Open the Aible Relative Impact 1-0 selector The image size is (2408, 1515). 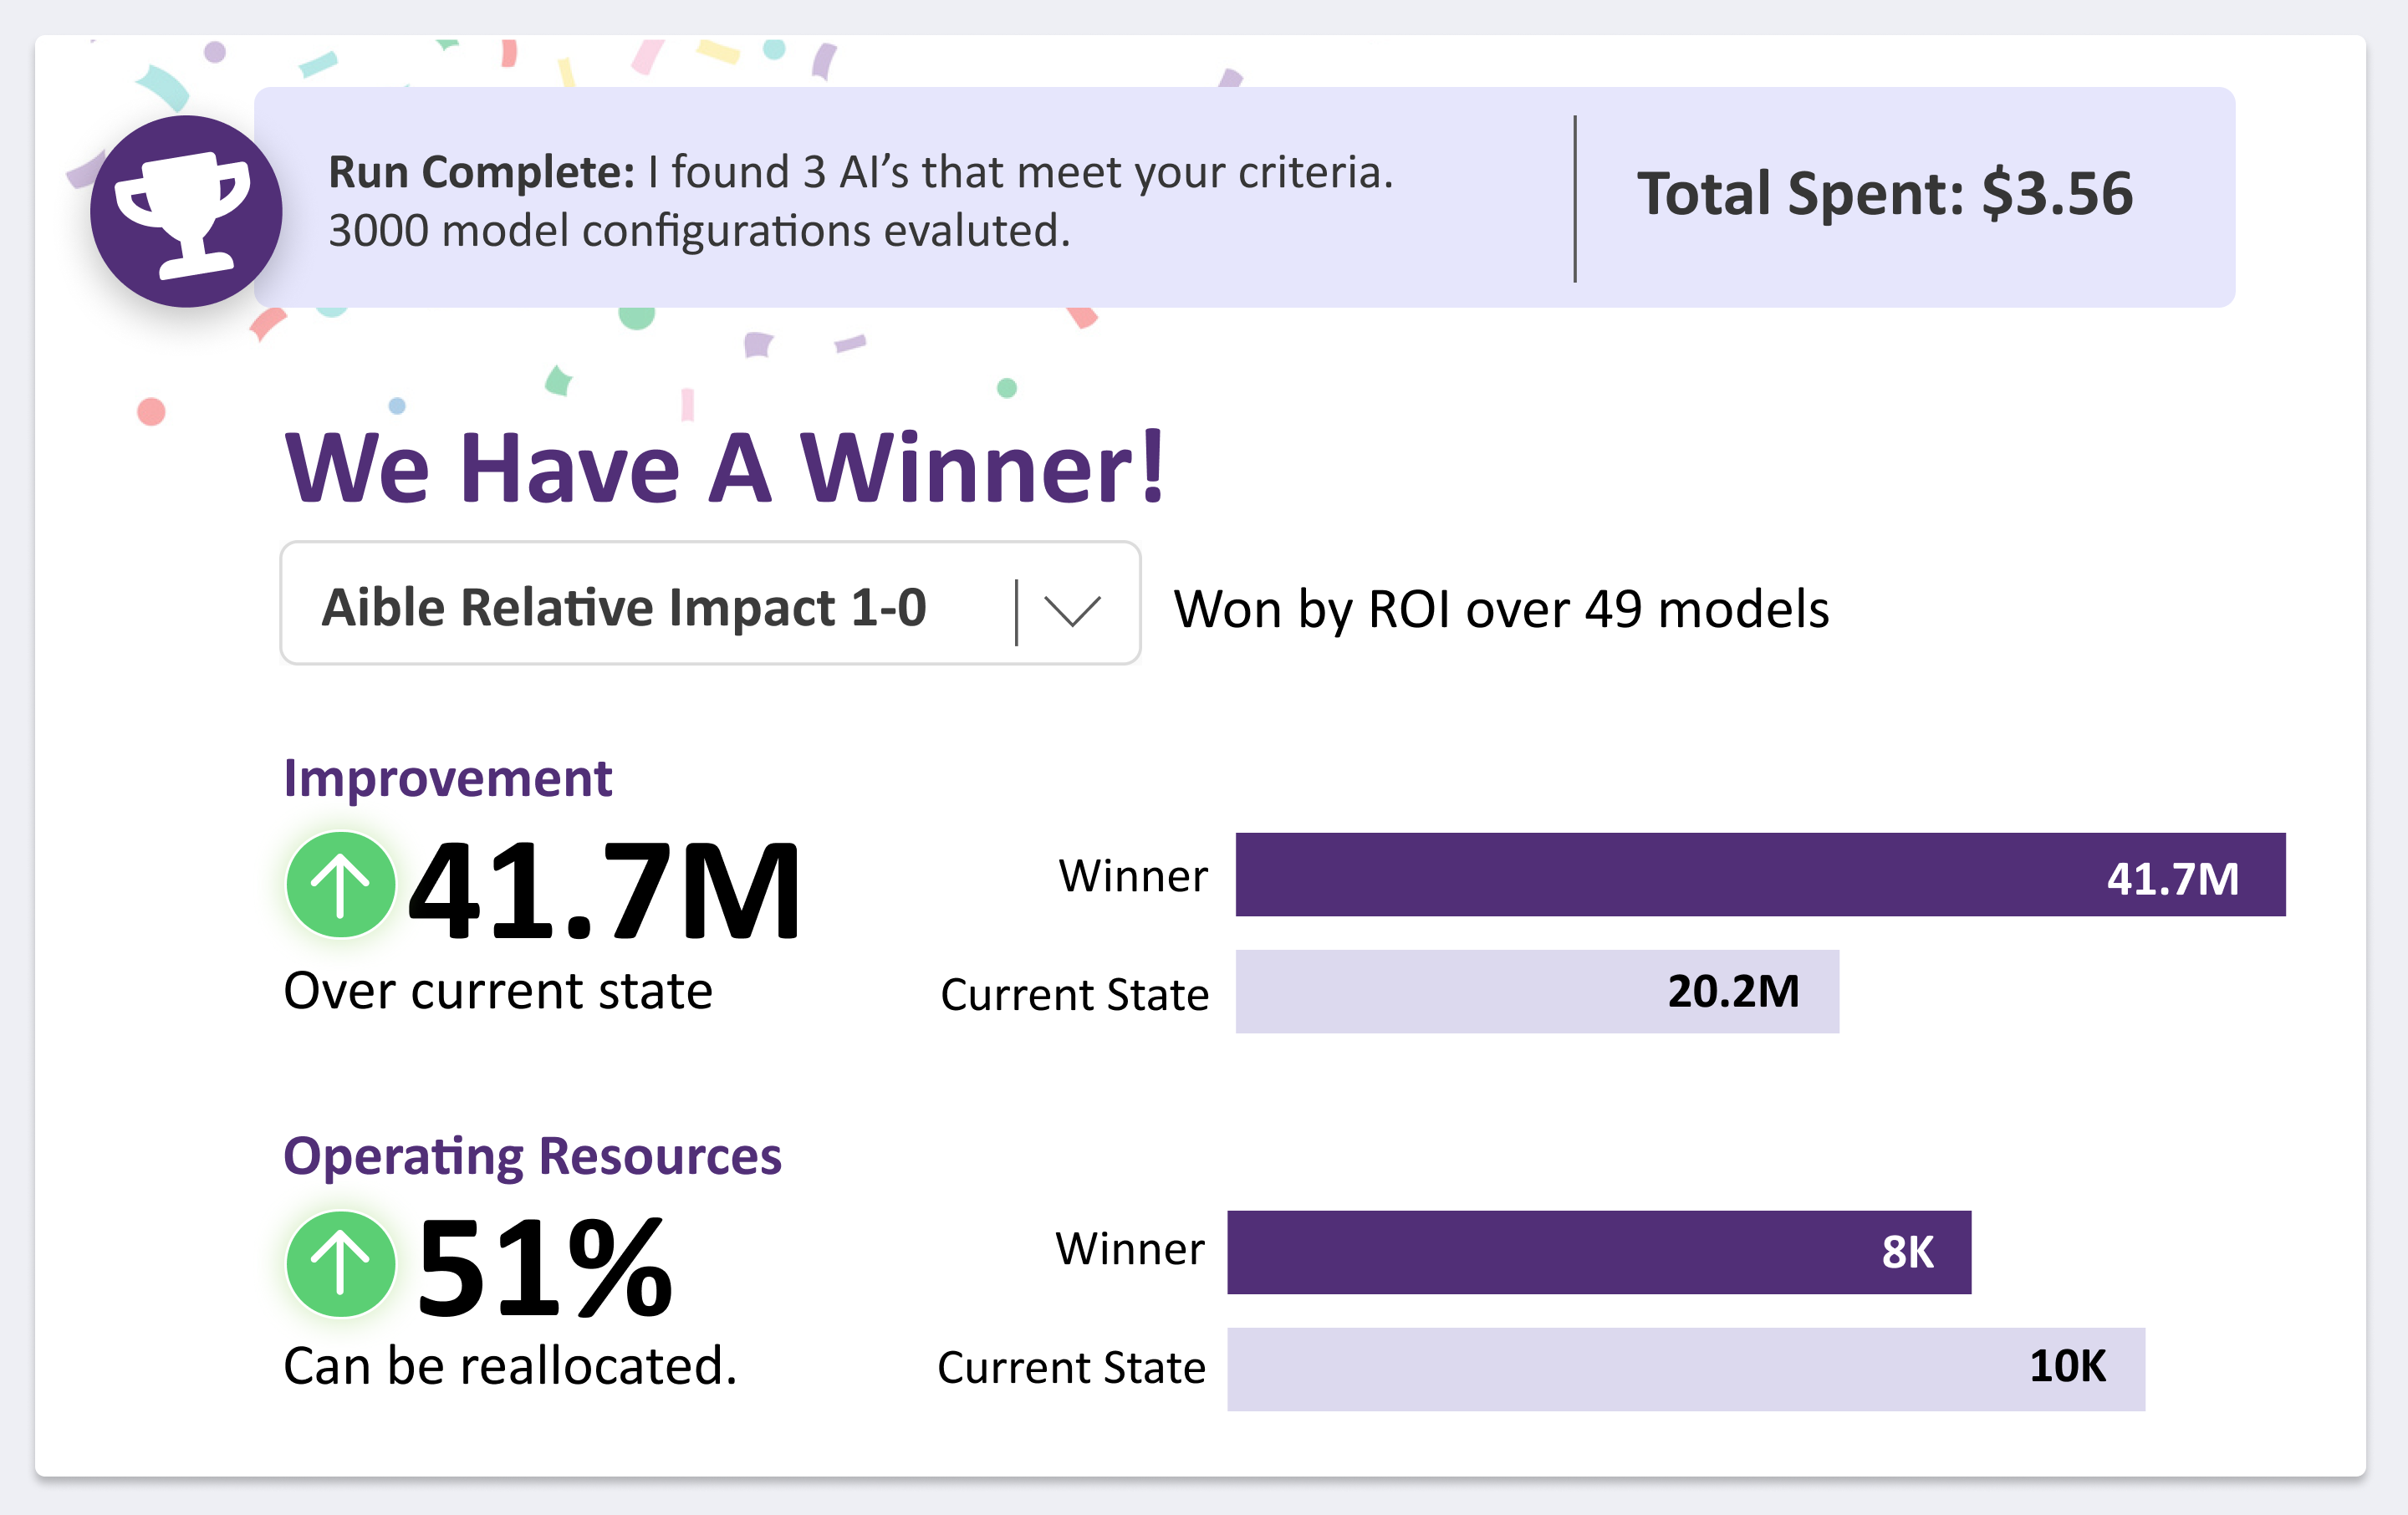click(624, 607)
